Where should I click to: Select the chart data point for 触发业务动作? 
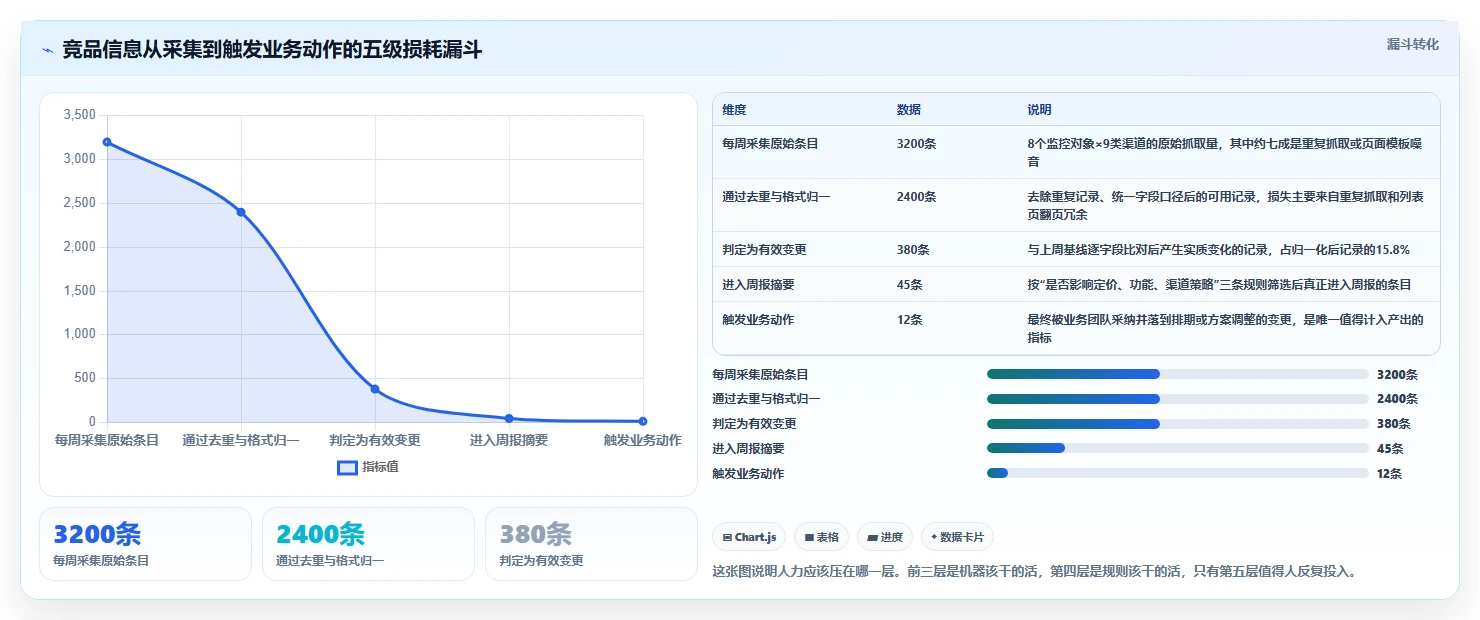(643, 421)
